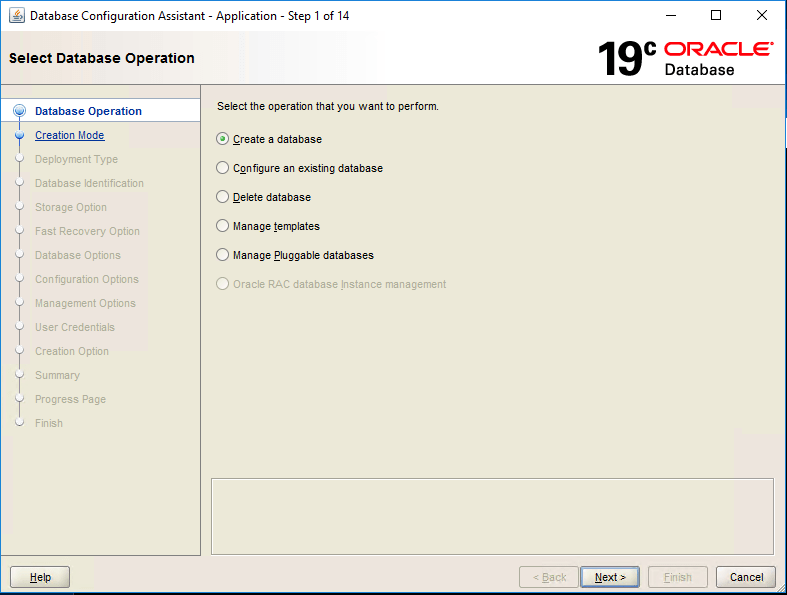Click the Back navigation button
The width and height of the screenshot is (787, 595).
pyautogui.click(x=549, y=577)
